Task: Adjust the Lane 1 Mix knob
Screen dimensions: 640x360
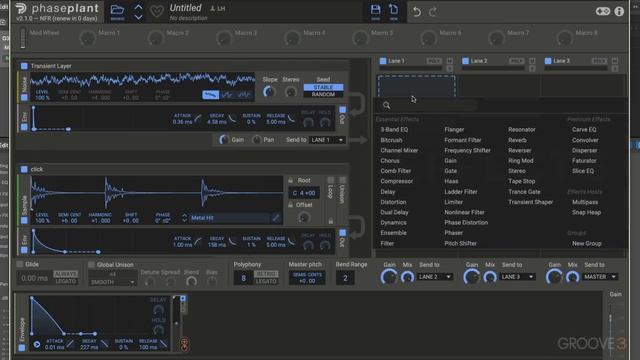Action: coord(407,278)
